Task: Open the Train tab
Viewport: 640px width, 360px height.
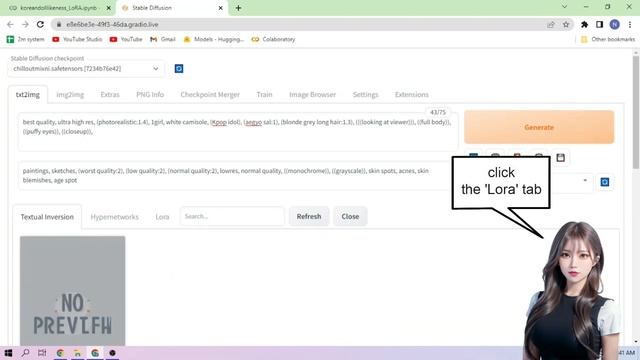Action: tap(264, 95)
